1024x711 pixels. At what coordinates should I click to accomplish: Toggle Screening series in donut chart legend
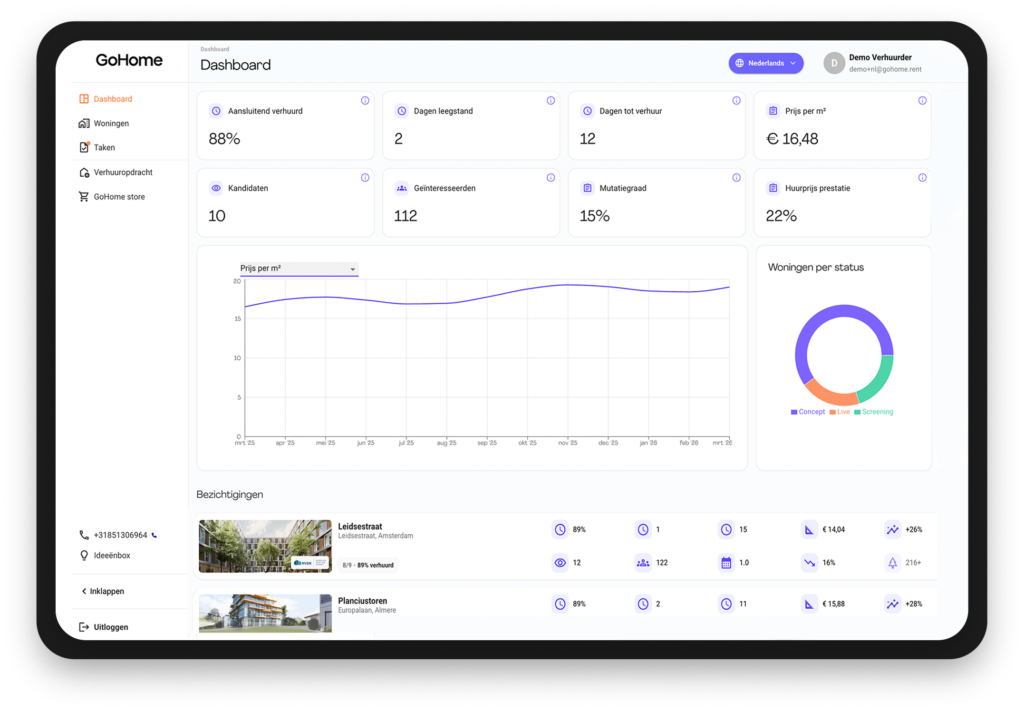click(x=873, y=412)
